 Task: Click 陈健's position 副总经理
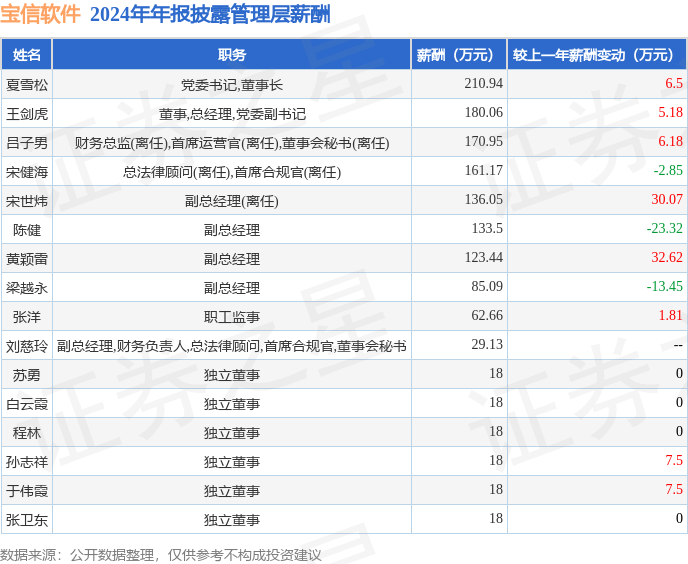(232, 230)
